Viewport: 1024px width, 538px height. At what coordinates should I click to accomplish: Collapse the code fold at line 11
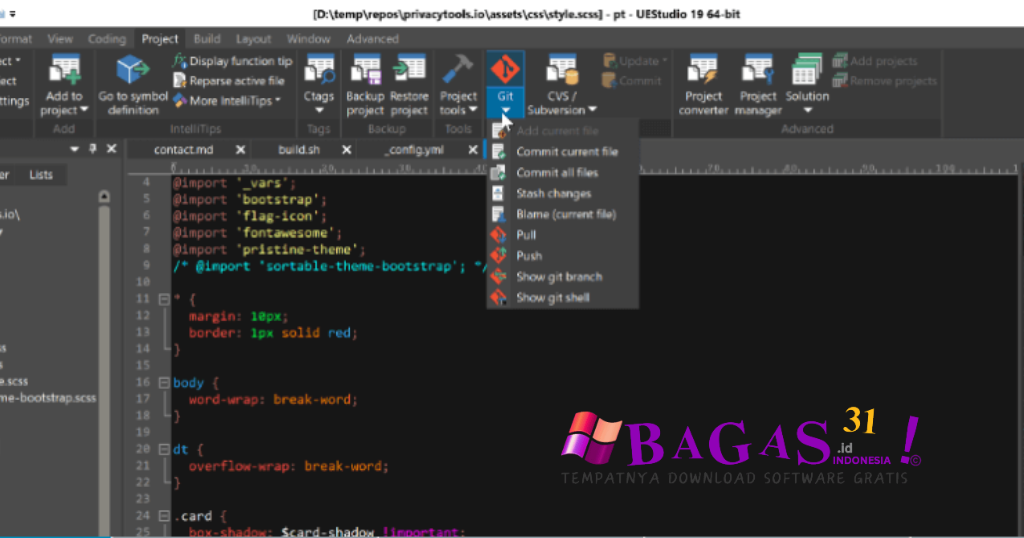tap(164, 300)
